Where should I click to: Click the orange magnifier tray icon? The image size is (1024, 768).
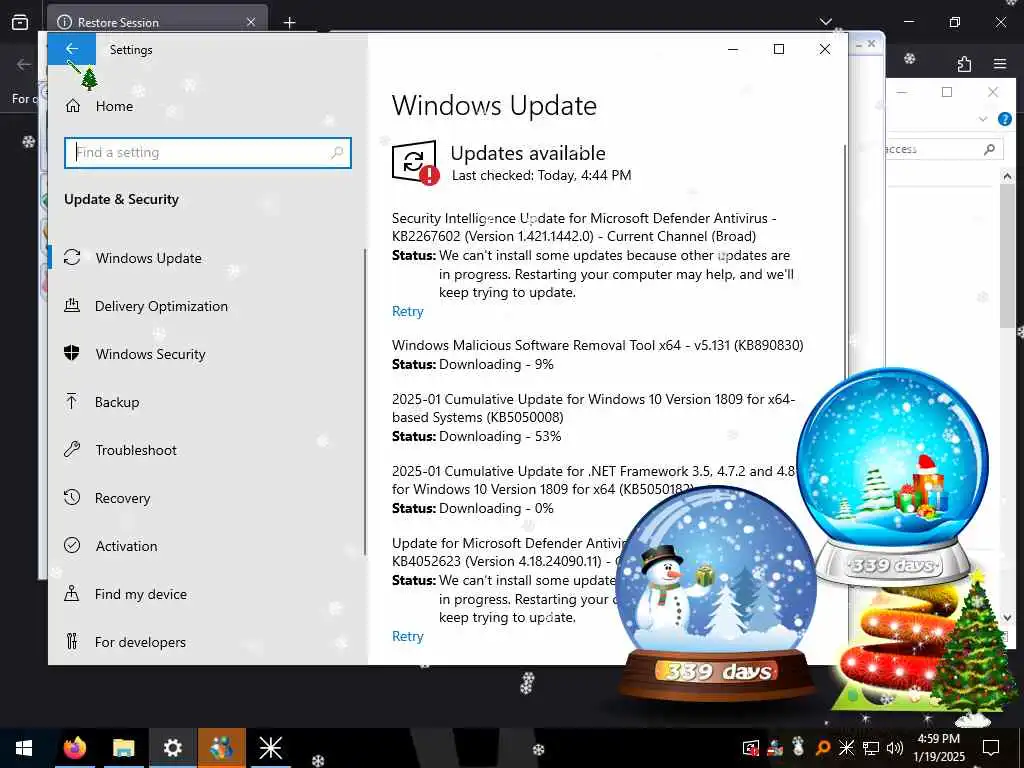point(823,748)
